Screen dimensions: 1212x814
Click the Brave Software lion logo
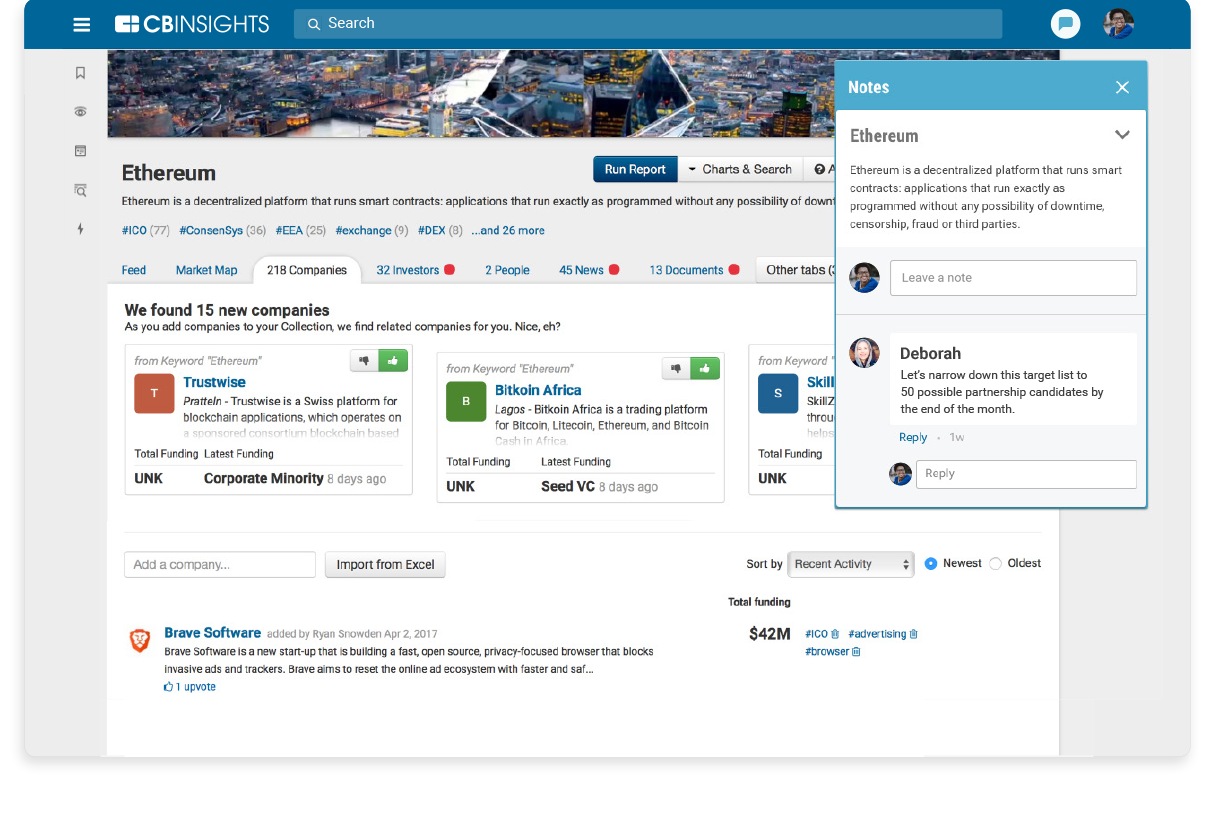[140, 641]
